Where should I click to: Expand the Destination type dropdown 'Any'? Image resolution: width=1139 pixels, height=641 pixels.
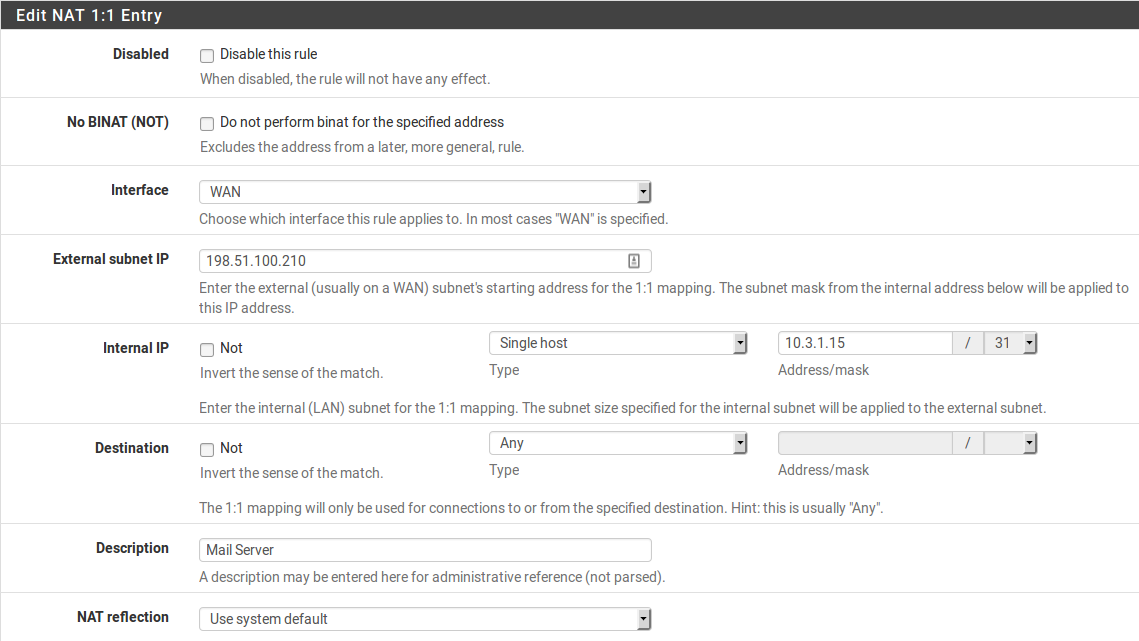click(x=618, y=443)
